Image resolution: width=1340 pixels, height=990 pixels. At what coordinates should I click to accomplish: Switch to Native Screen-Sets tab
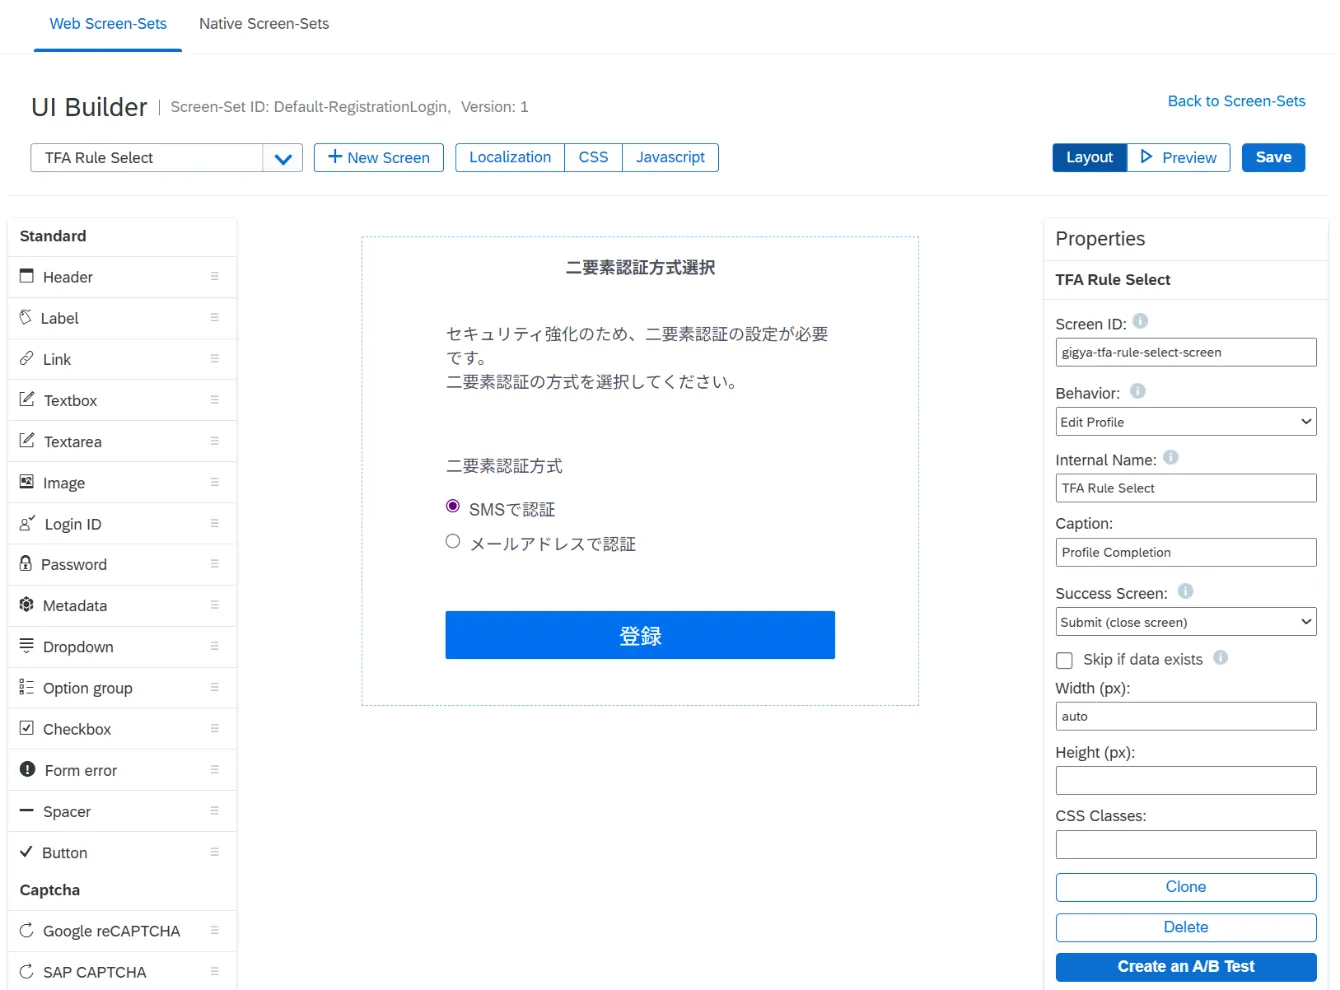264,24
